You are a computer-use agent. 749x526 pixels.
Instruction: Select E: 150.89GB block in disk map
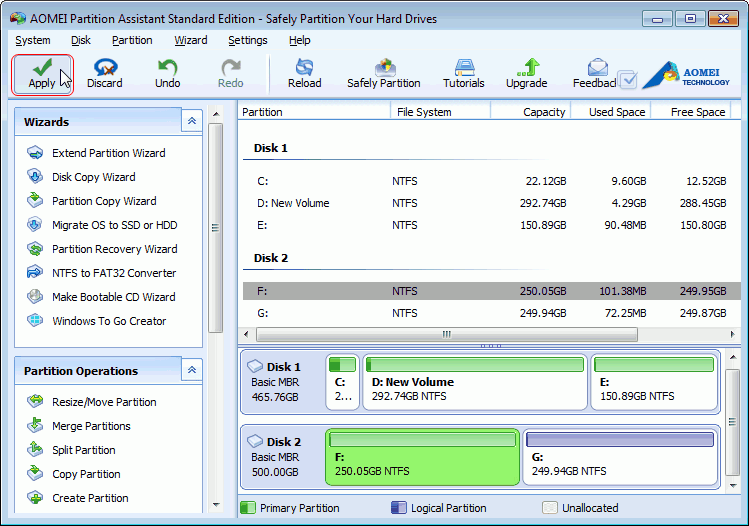click(x=654, y=382)
